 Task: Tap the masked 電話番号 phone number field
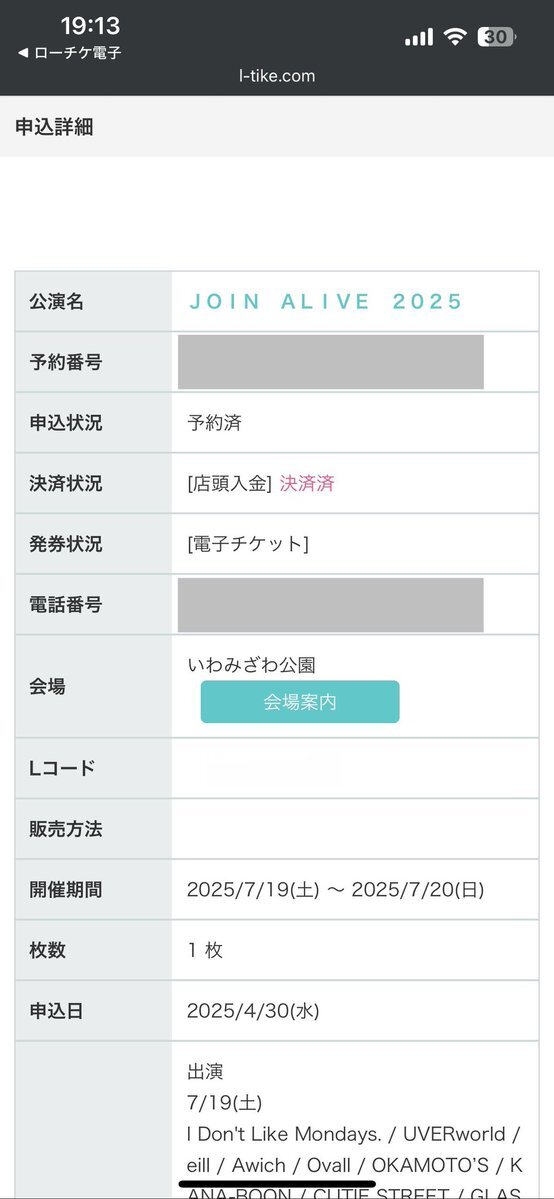[x=331, y=605]
